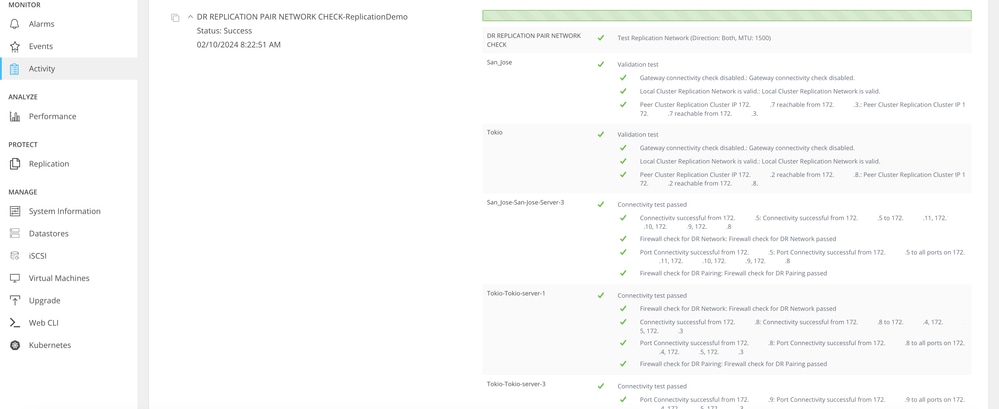This screenshot has width=999, height=409.
Task: Open the System Information icon
Action: (15, 212)
